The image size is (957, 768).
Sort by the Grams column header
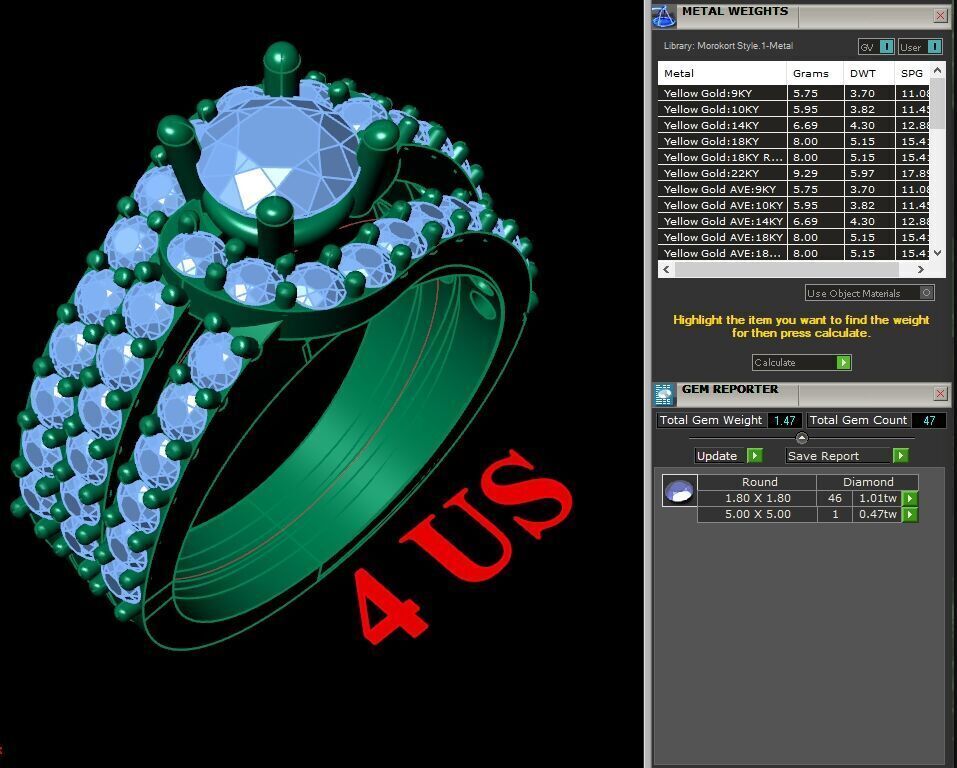[x=815, y=73]
